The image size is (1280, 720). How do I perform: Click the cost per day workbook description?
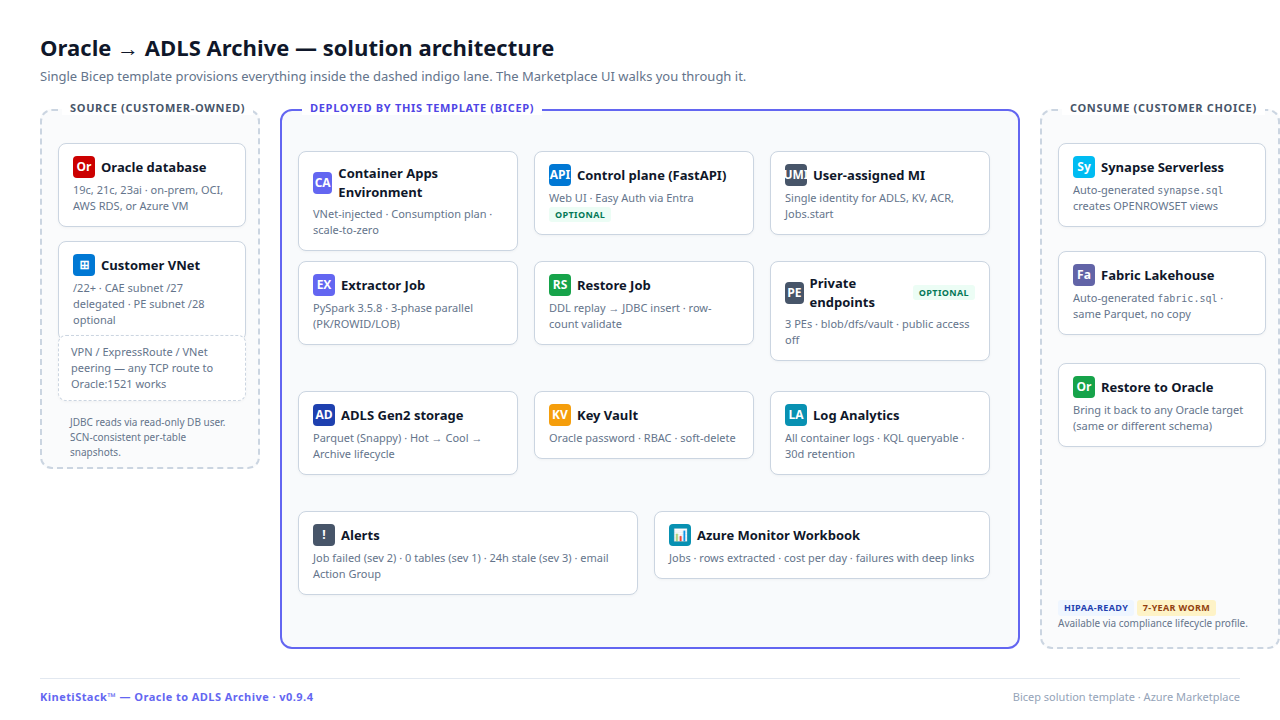point(821,558)
